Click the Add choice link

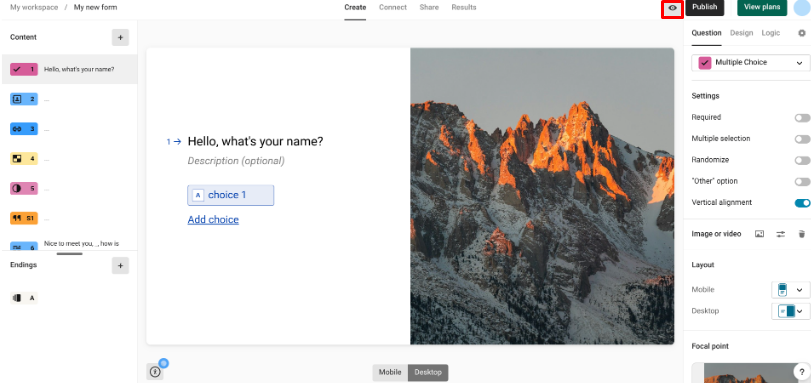tap(213, 219)
